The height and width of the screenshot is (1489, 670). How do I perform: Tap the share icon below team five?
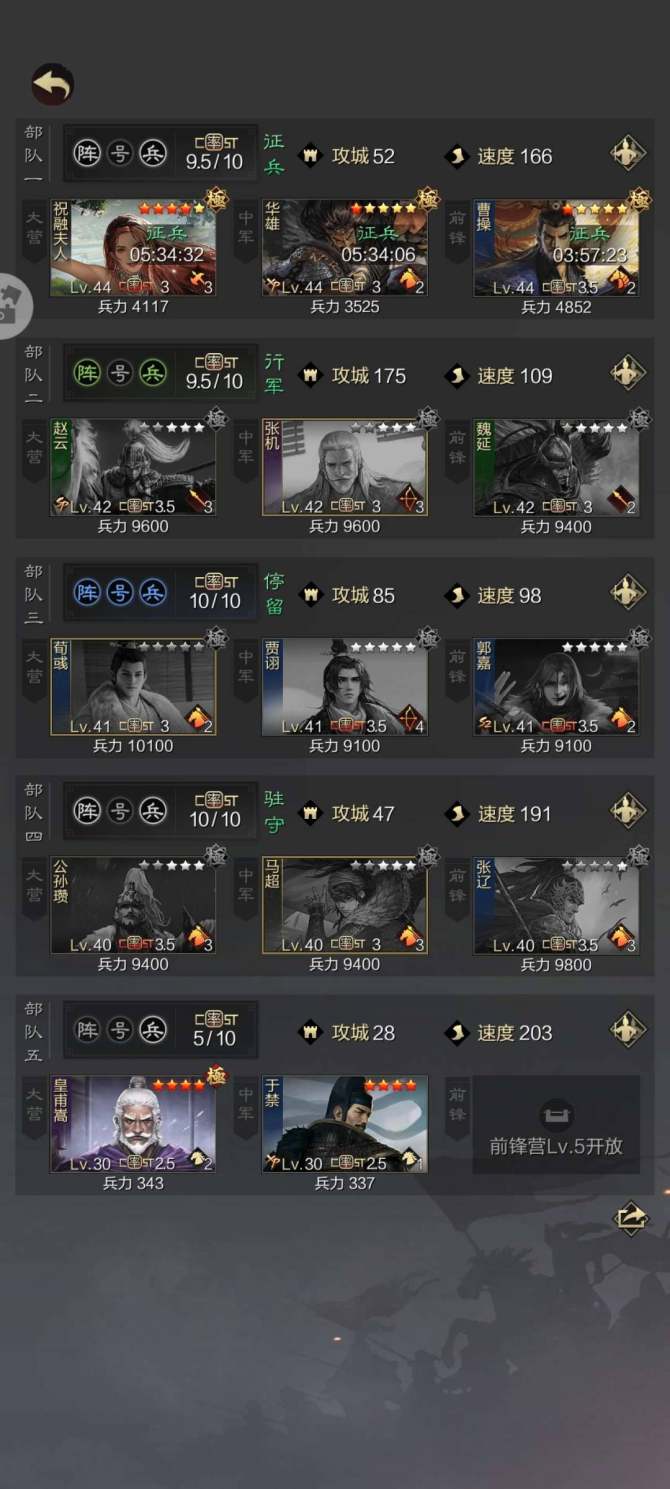tap(631, 1218)
